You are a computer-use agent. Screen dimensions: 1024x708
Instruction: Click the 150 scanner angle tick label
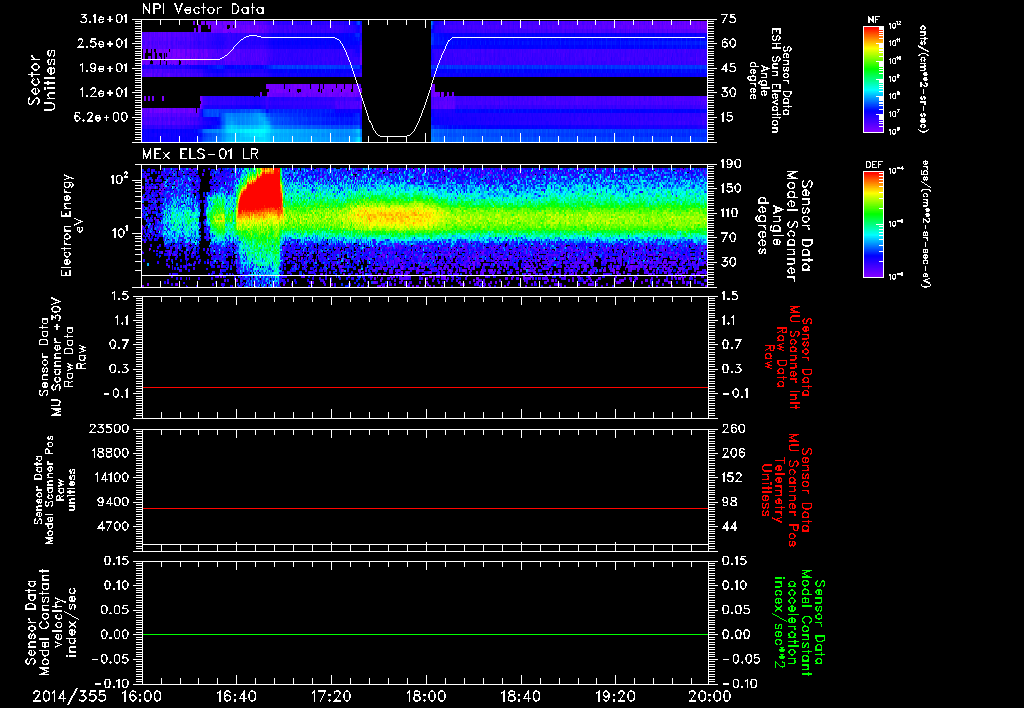(731, 188)
